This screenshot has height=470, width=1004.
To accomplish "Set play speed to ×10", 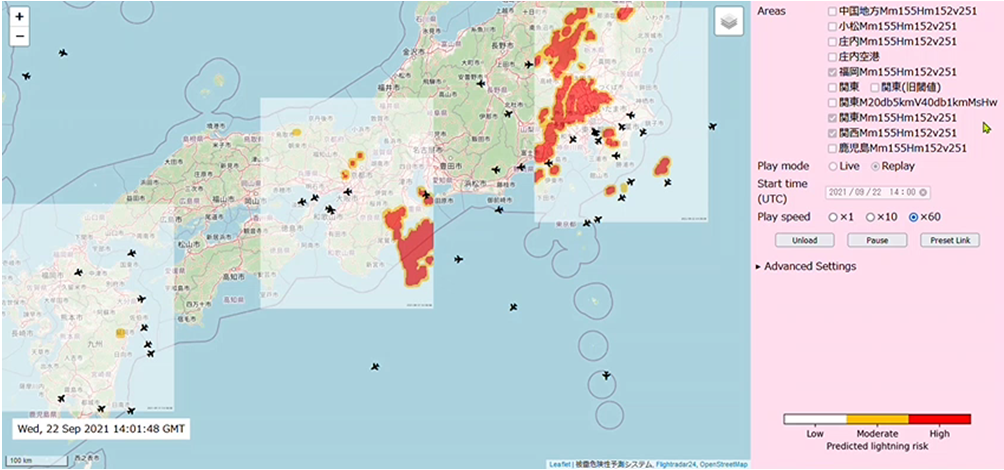I will (873, 217).
